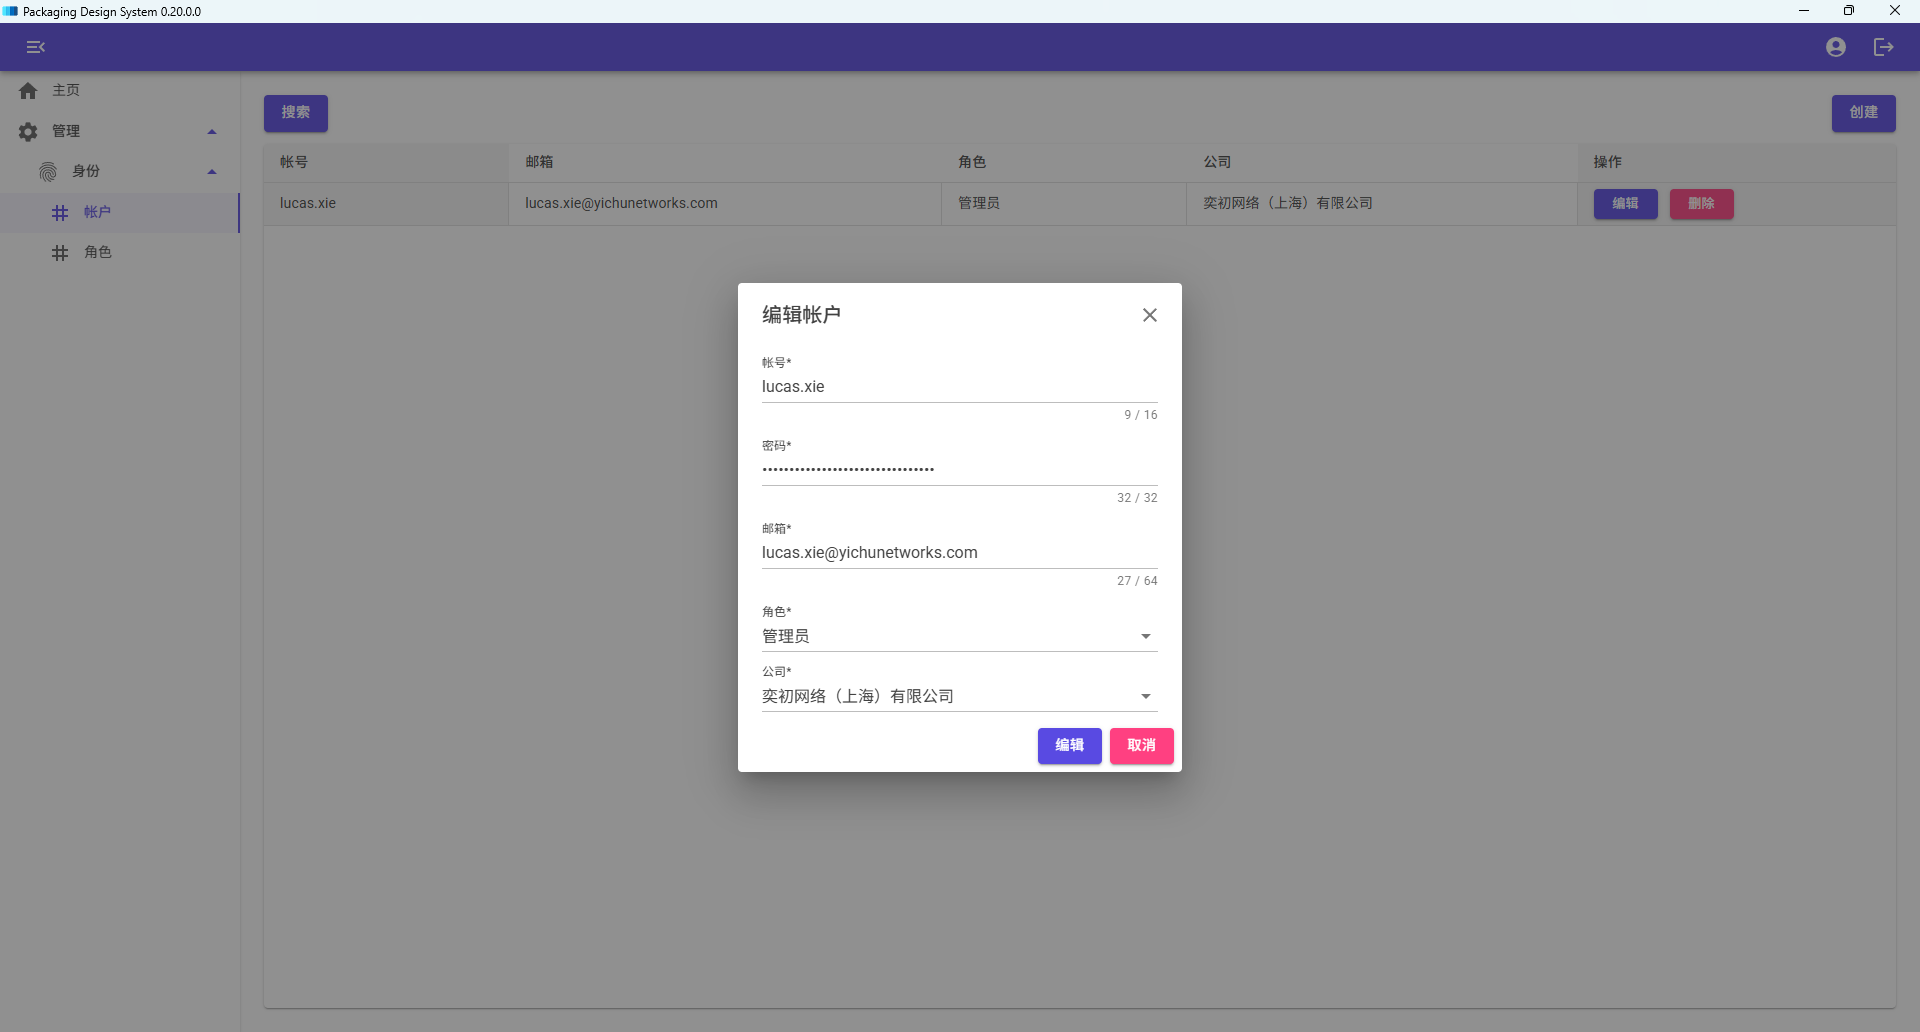
Task: Open the 角色 dropdown showing 管理员
Action: tap(960, 636)
